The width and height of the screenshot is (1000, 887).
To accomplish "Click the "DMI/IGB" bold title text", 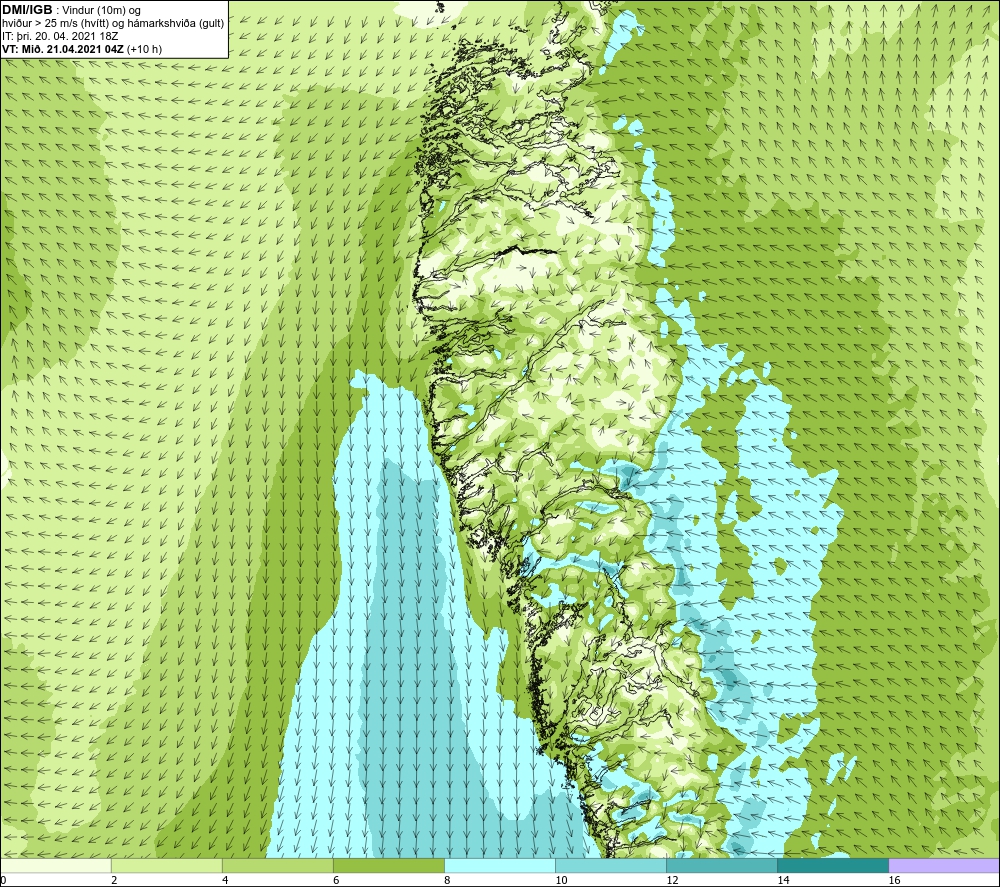I will [x=27, y=10].
